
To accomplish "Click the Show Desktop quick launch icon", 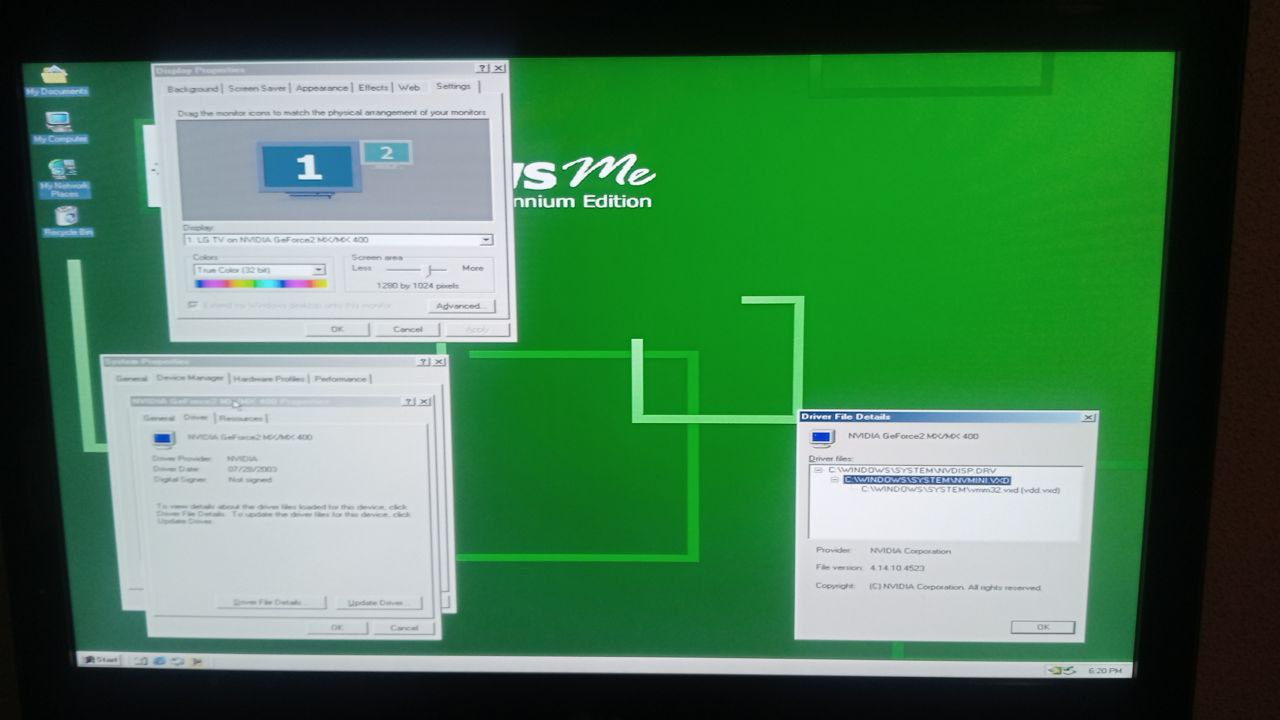I will [x=142, y=661].
